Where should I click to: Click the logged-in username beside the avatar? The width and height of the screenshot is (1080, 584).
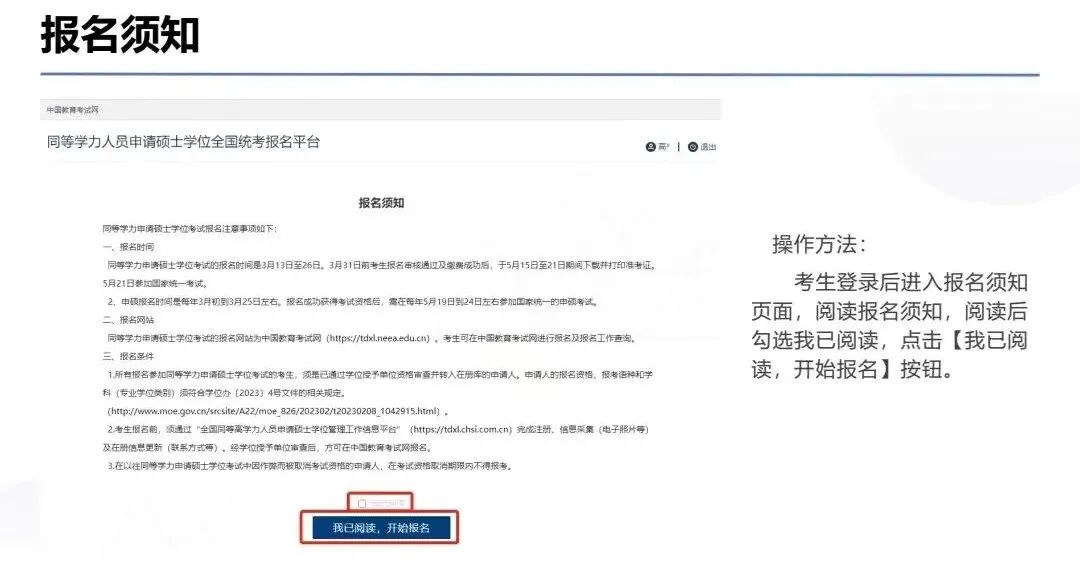[664, 147]
